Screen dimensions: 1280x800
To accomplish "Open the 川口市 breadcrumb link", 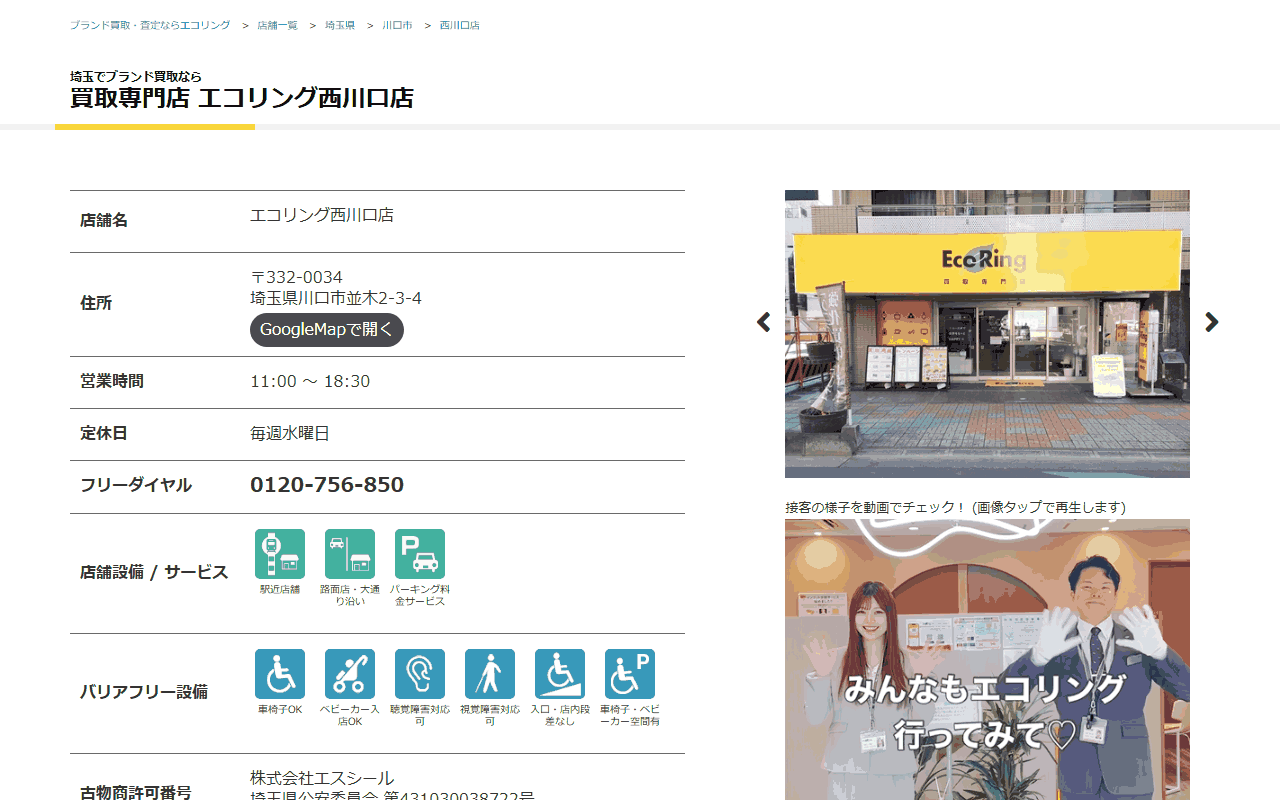I will (397, 25).
